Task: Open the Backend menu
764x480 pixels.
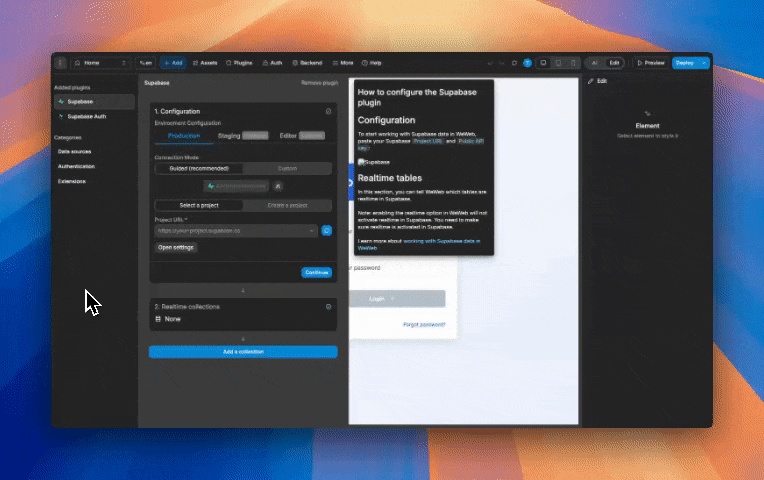Action: click(307, 63)
